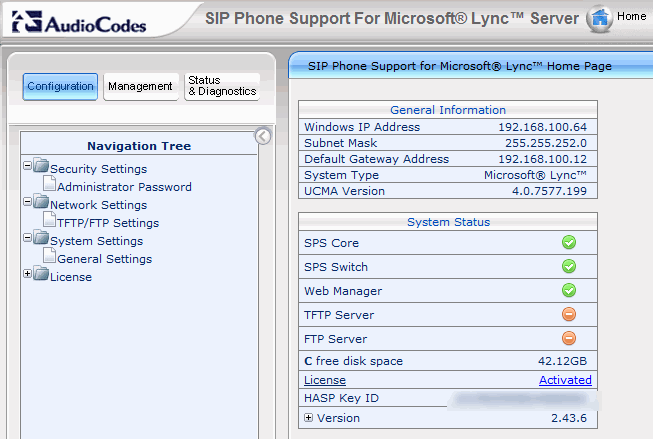Go to the Home link text
Viewport: 653px width, 439px height.
(632, 17)
